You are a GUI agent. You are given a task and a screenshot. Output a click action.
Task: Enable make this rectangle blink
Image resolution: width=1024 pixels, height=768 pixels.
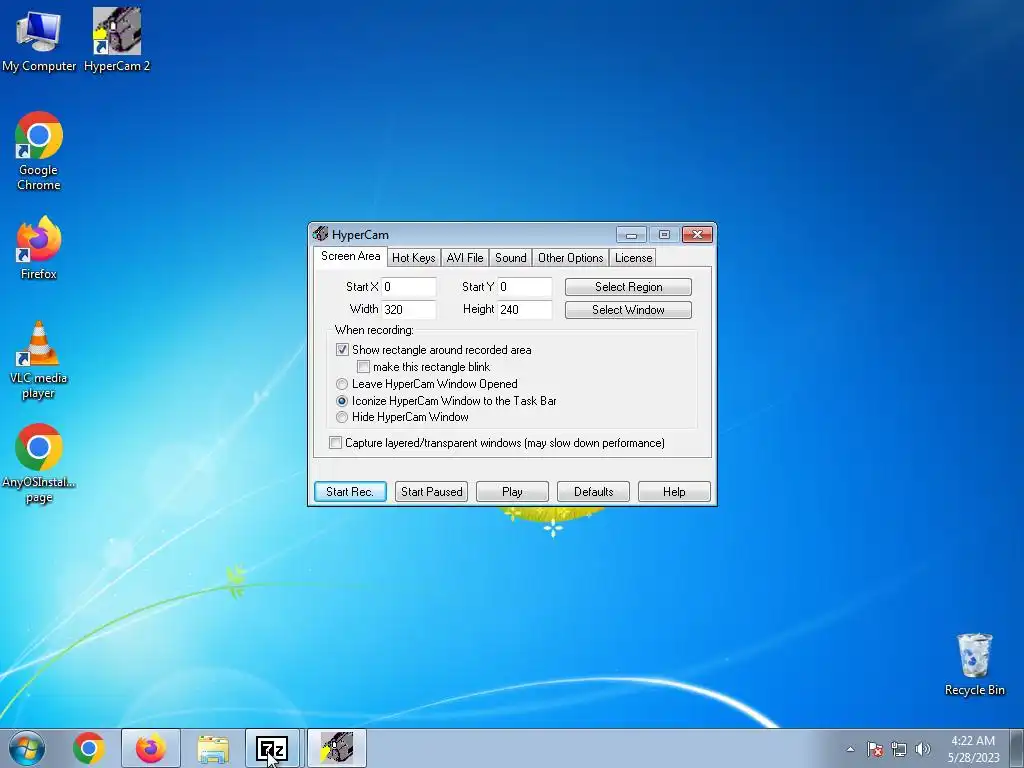(363, 367)
